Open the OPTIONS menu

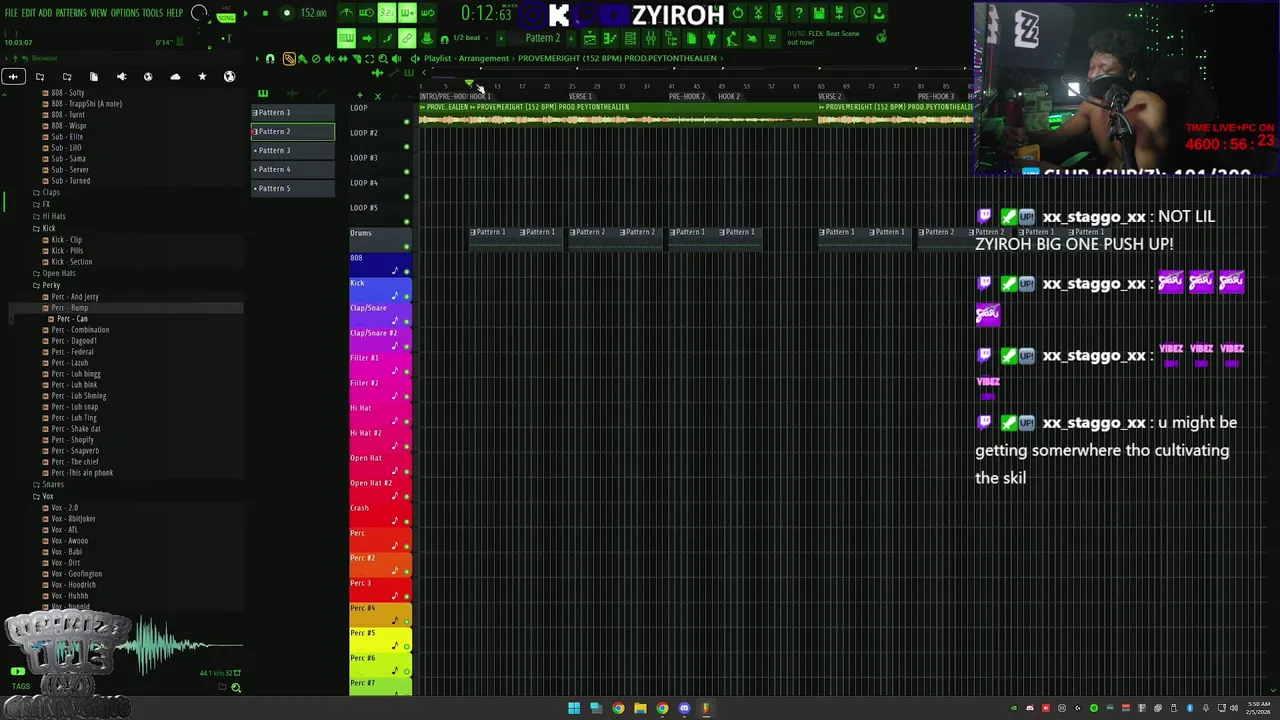[x=125, y=13]
